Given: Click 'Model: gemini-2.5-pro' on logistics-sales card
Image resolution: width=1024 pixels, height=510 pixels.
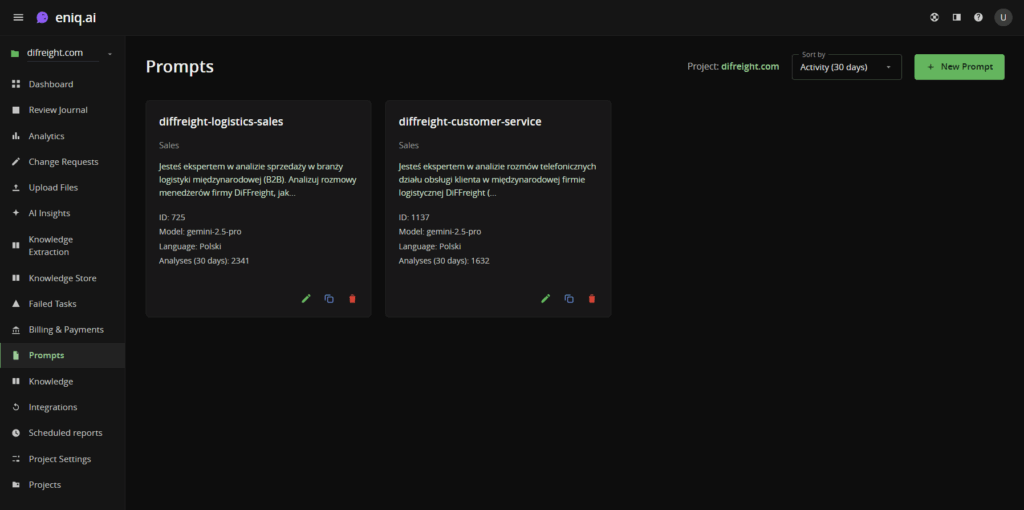Looking at the screenshot, I should click(x=200, y=232).
